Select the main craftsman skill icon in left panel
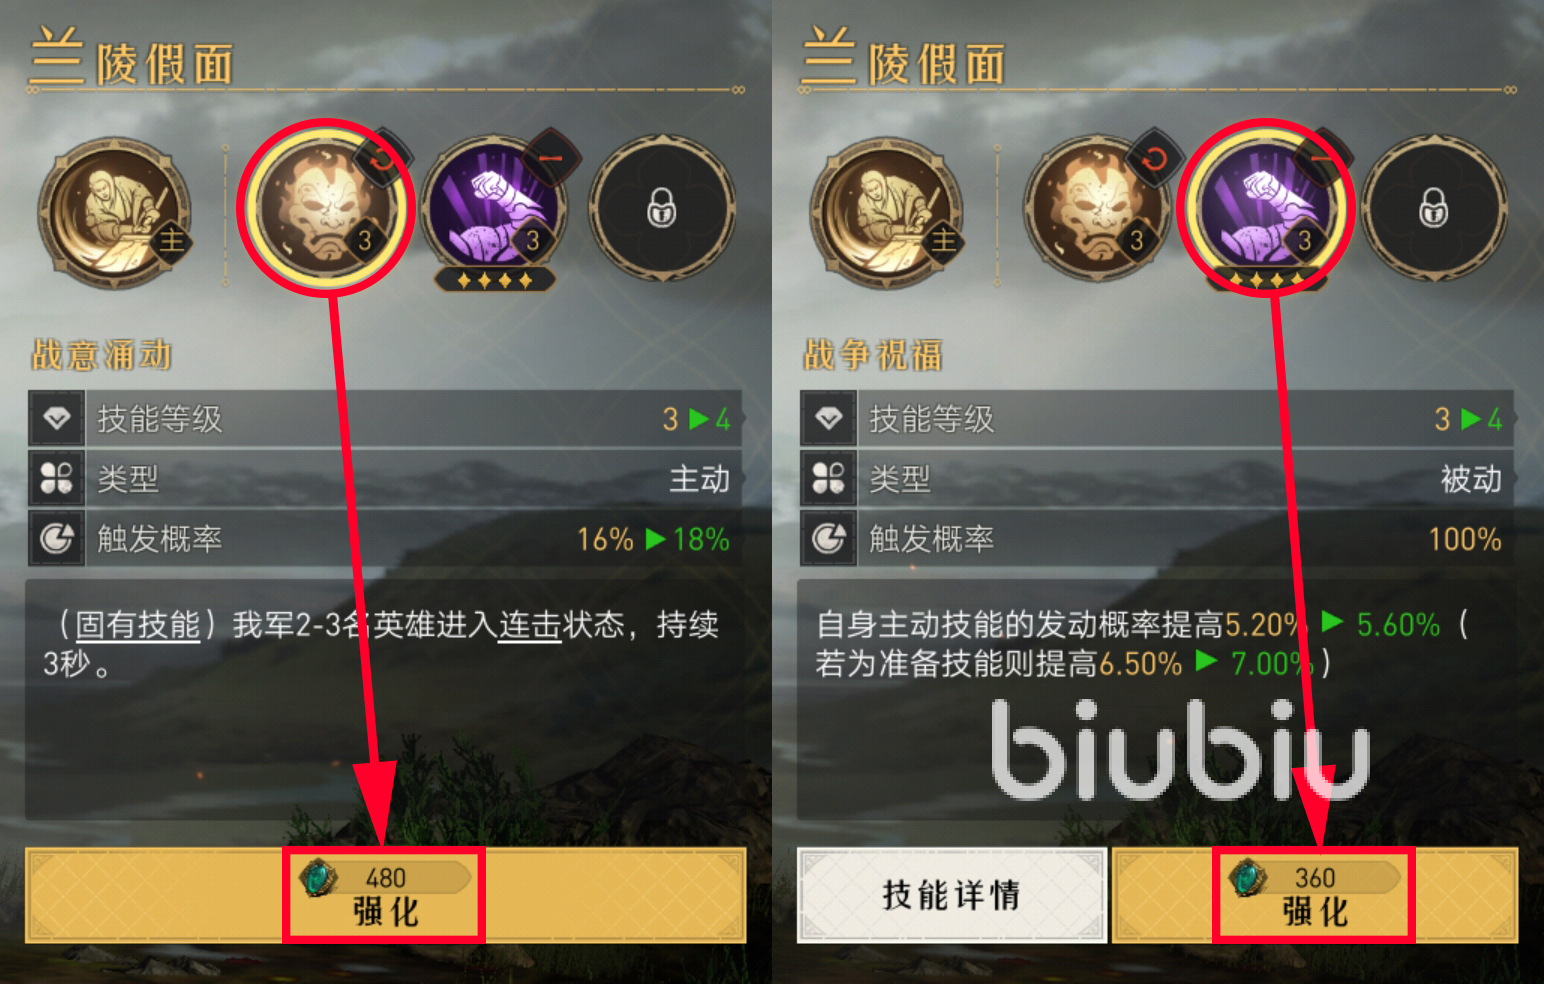Viewport: 1544px width, 984px height. pyautogui.click(x=114, y=213)
